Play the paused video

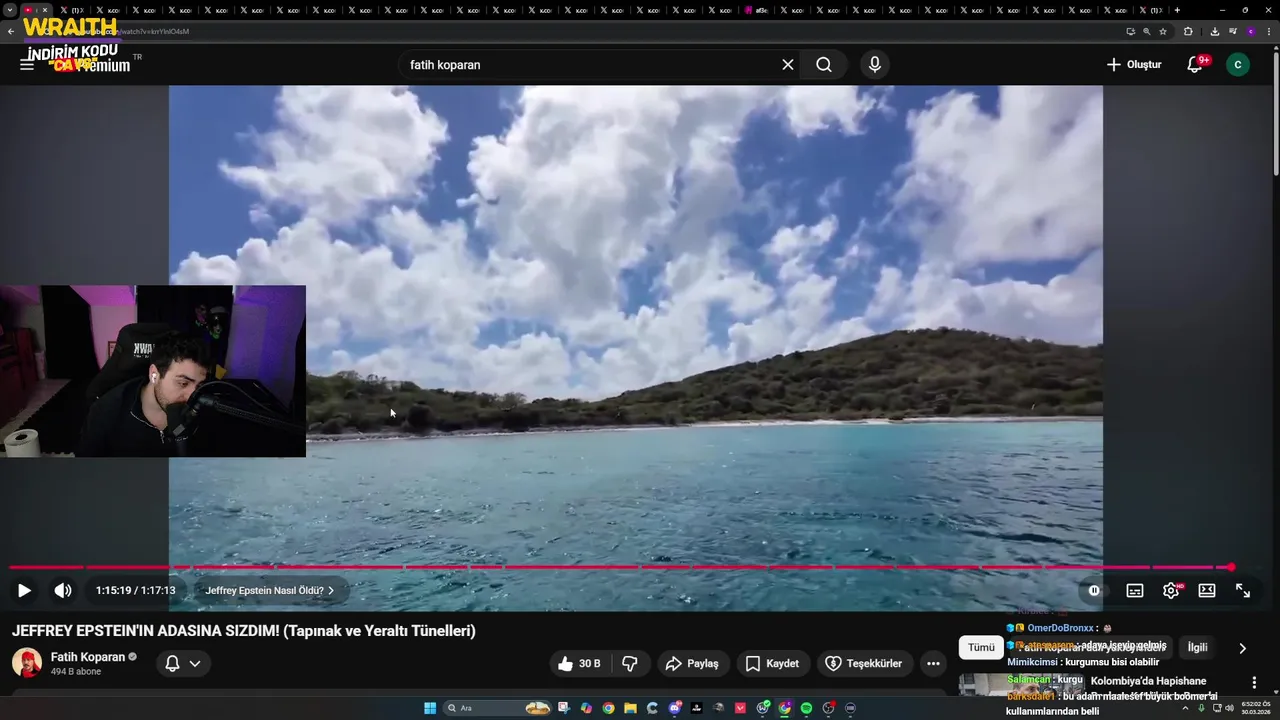tap(24, 591)
